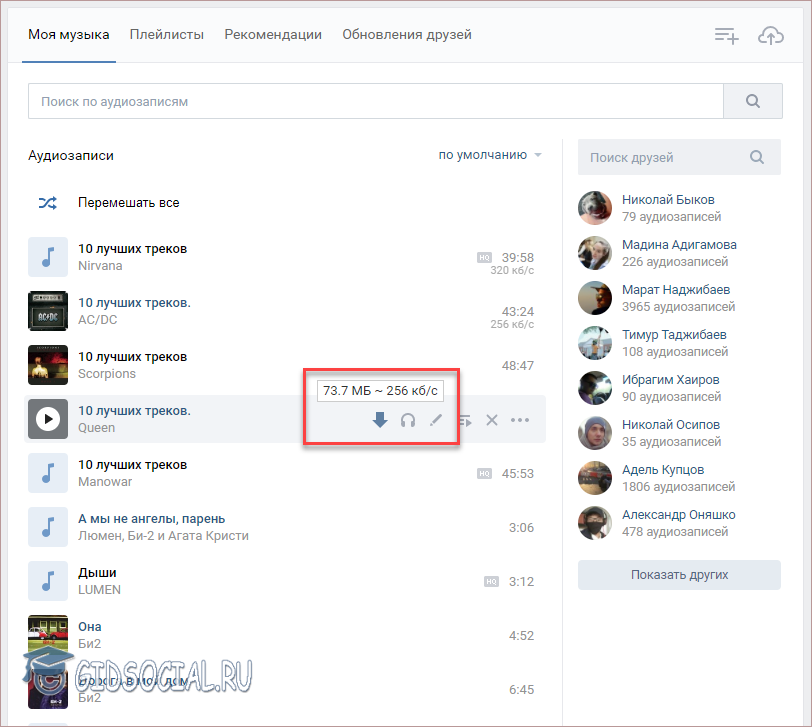812x727 pixels.
Task: Click the headphones icon on Queen track
Action: [x=408, y=420]
